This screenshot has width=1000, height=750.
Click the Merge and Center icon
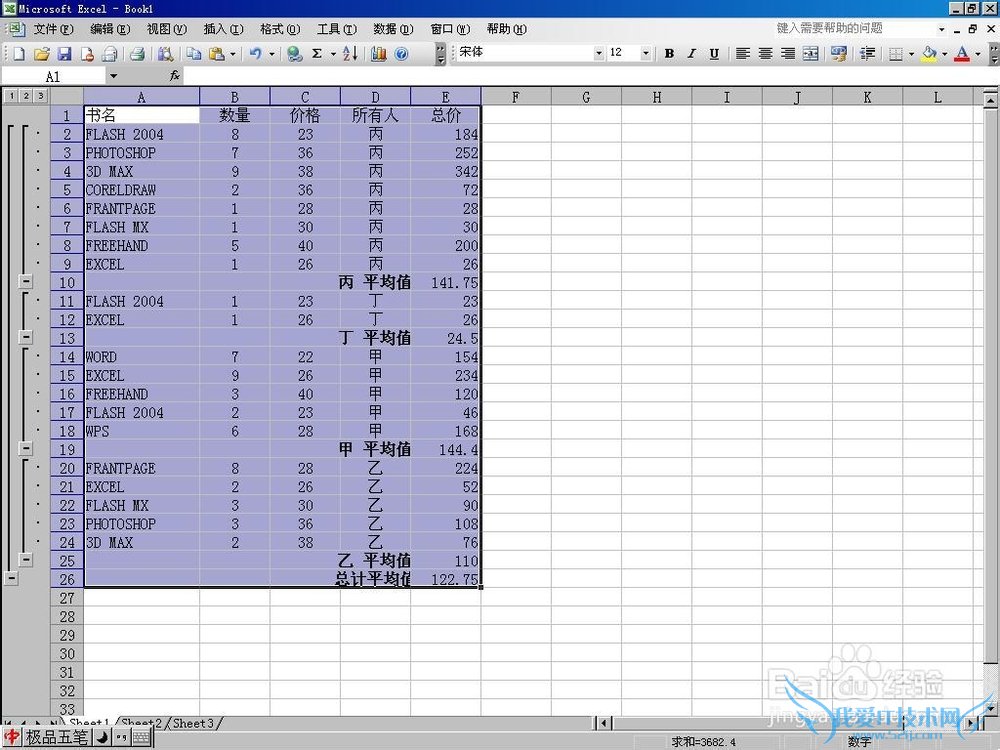click(x=810, y=54)
